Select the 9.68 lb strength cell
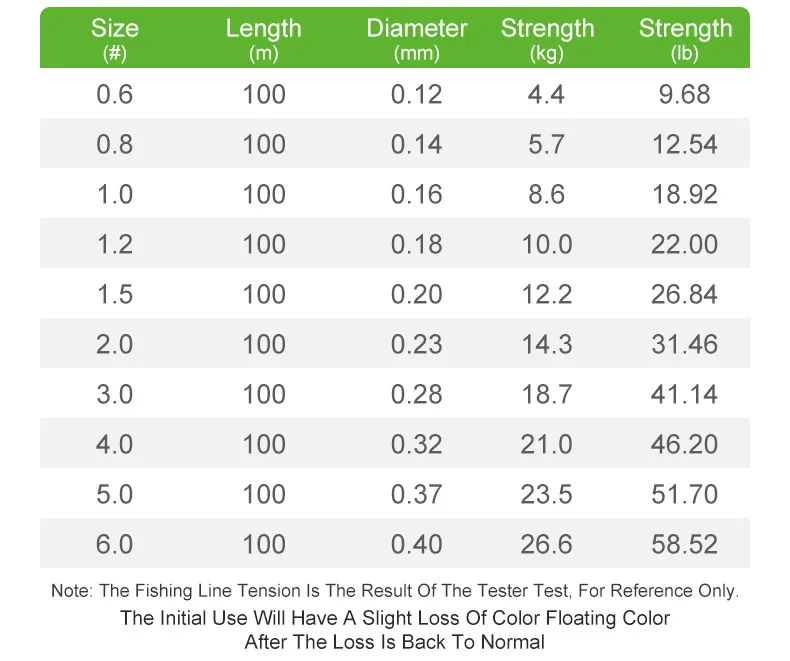The image size is (790, 661). [x=685, y=95]
